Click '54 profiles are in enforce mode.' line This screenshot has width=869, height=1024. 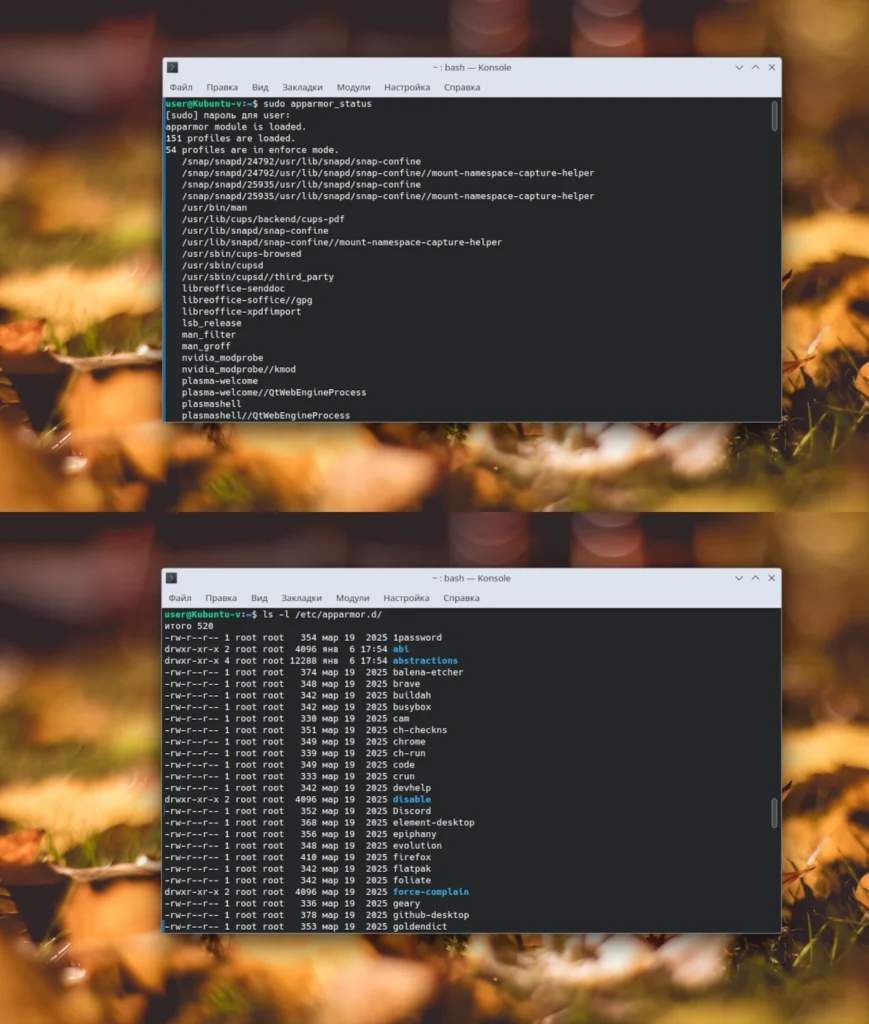click(x=252, y=150)
